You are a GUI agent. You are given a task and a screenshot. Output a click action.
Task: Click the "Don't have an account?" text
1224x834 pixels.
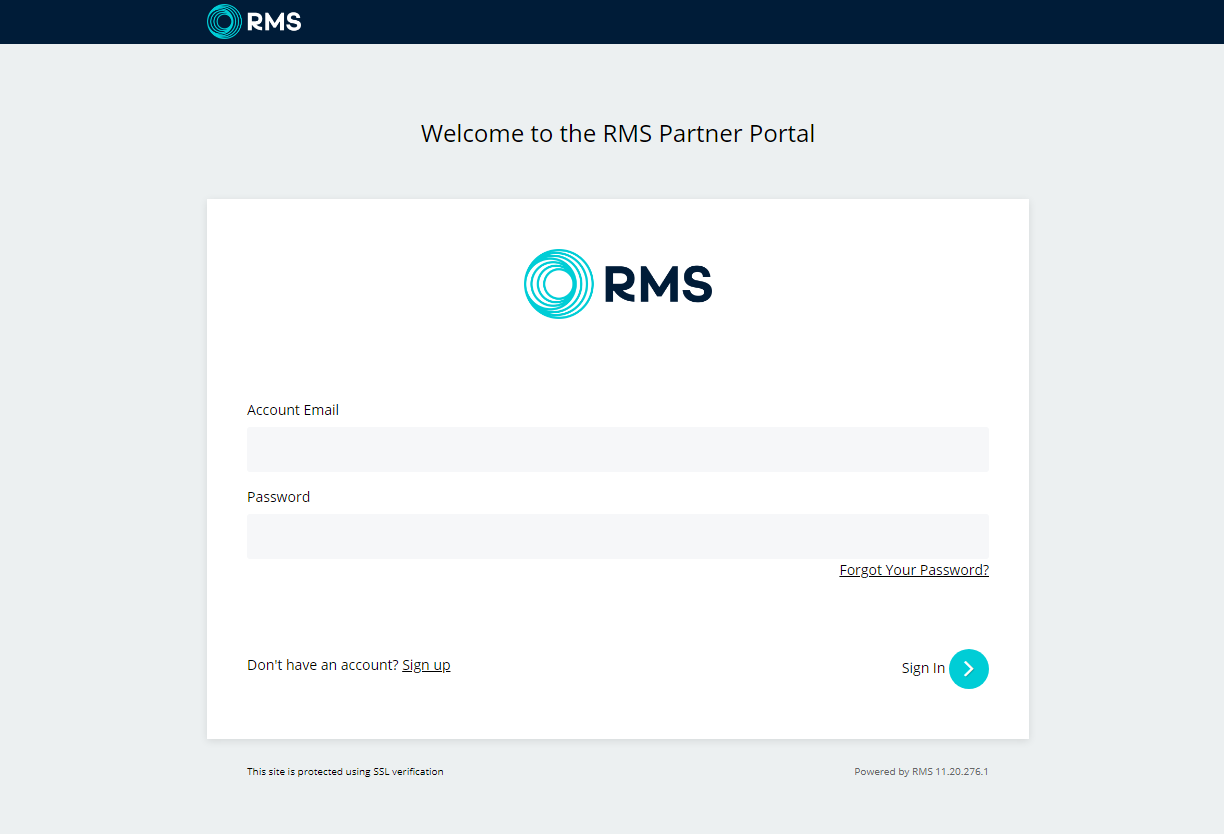coord(323,665)
